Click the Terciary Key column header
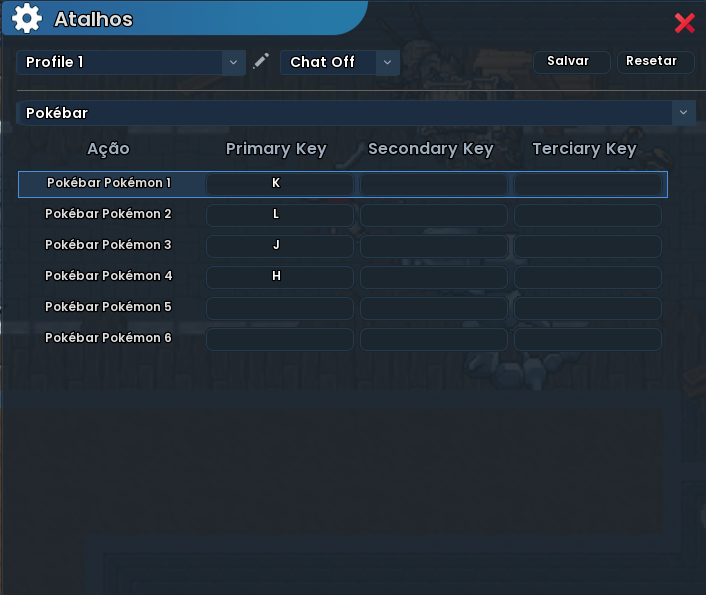The image size is (706, 595). point(584,149)
